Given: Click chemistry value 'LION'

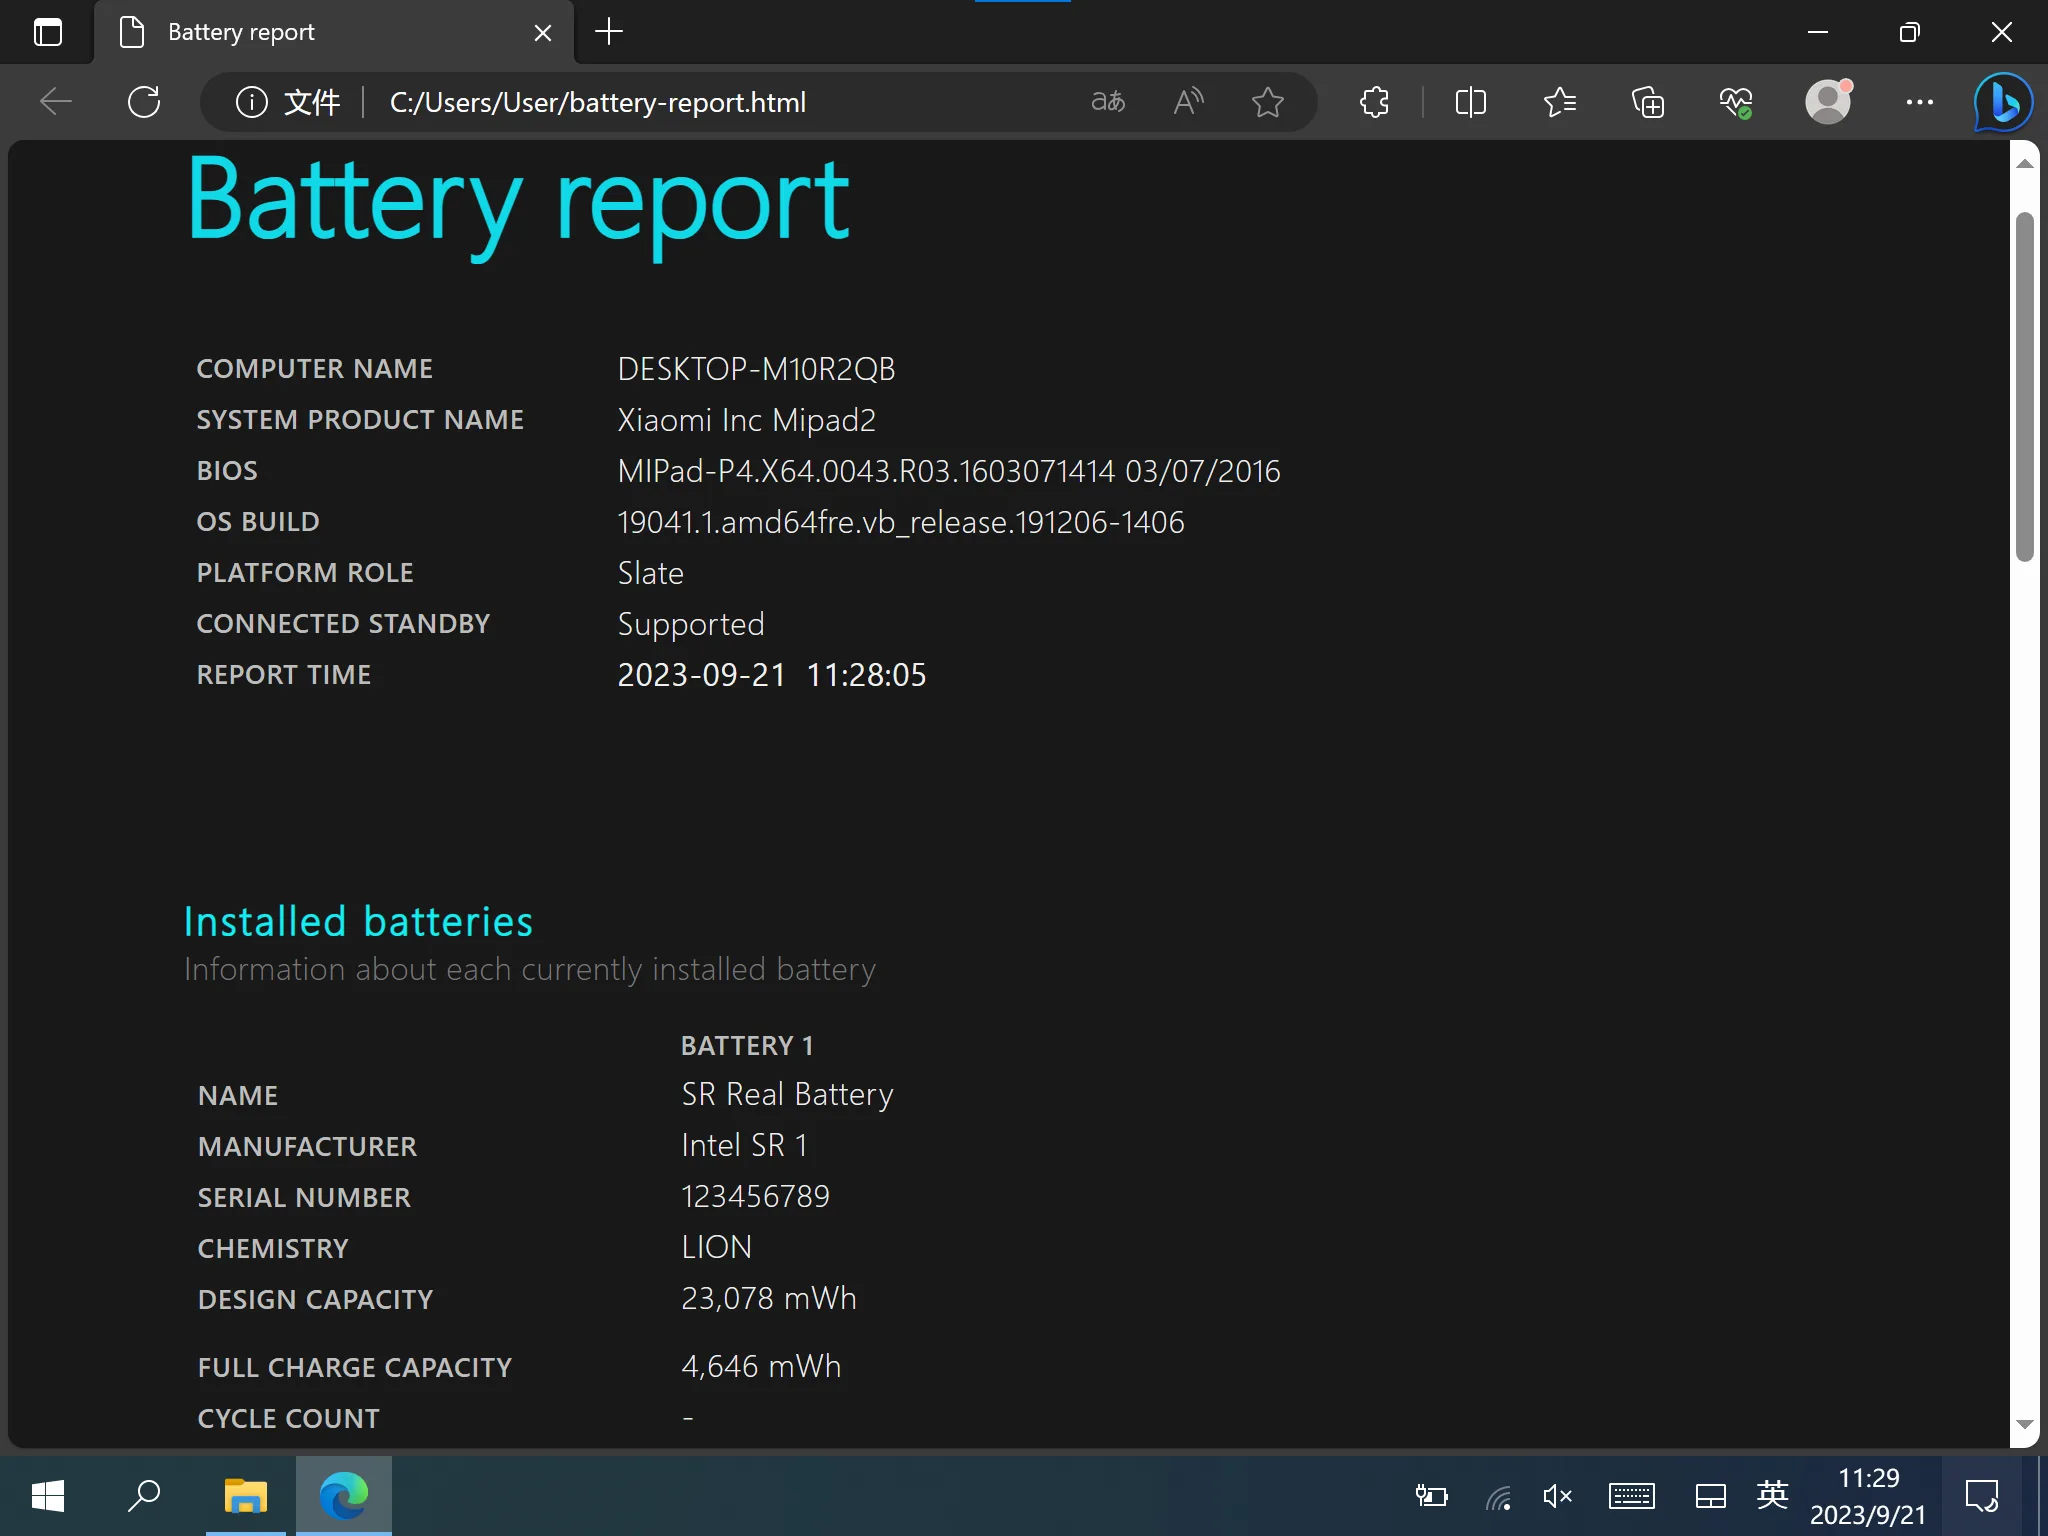Looking at the screenshot, I should click(716, 1247).
